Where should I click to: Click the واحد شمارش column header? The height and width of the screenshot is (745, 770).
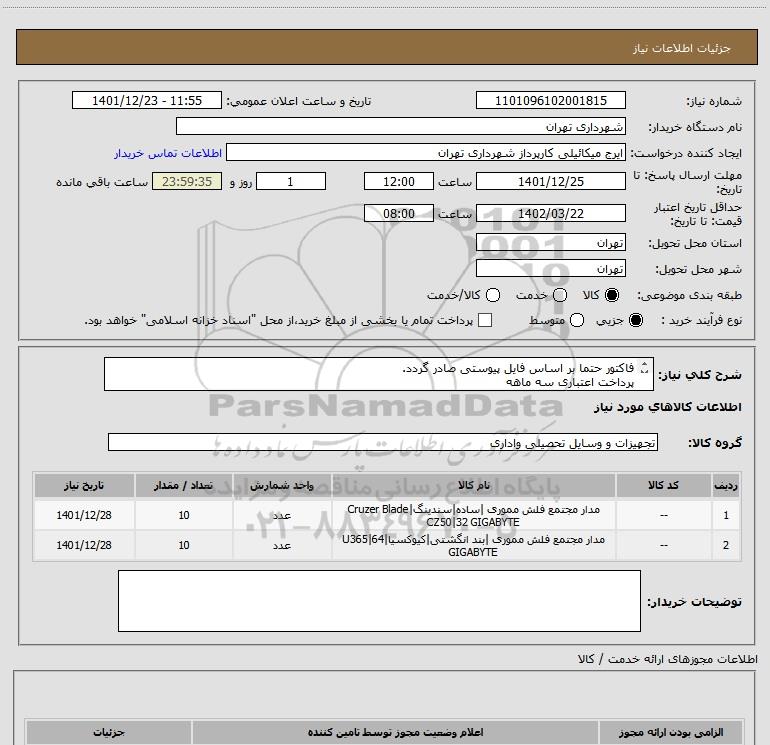pos(282,486)
